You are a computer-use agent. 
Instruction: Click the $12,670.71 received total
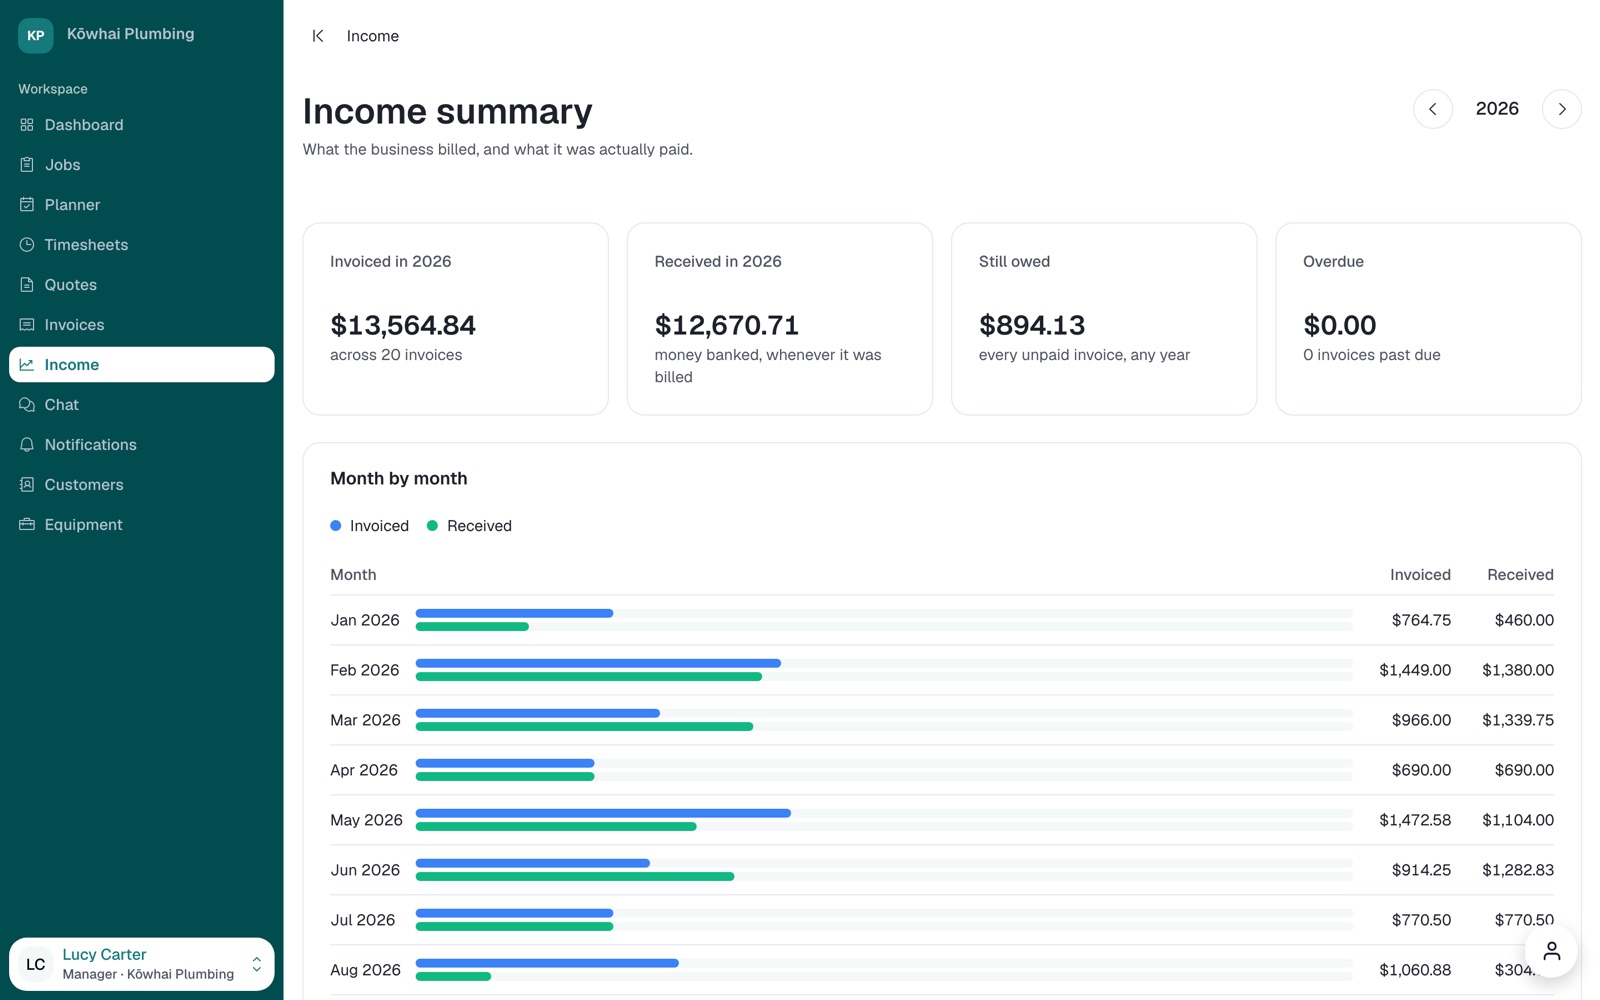(727, 325)
